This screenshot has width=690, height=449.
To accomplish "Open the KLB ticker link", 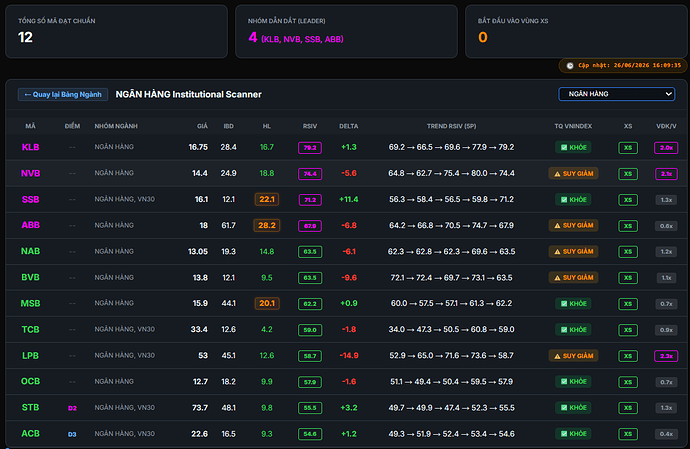I will coord(30,147).
